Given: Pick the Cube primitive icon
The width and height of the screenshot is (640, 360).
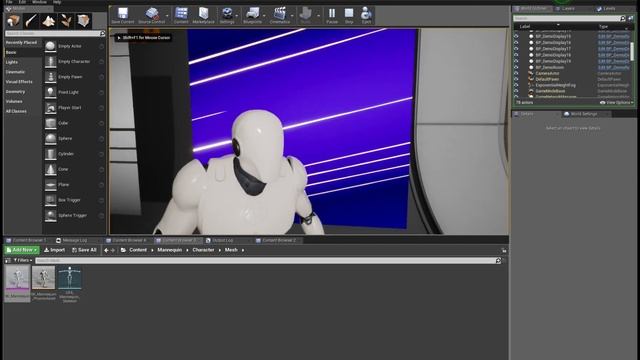Looking at the screenshot, I should coord(51,123).
